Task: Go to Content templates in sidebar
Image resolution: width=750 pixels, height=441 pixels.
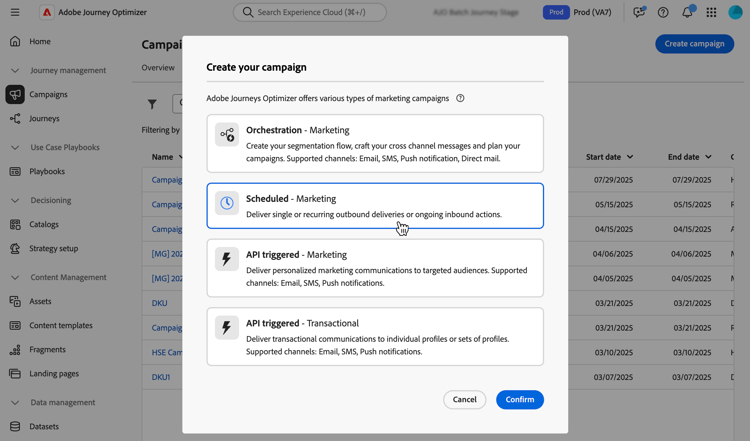Action: click(x=60, y=326)
